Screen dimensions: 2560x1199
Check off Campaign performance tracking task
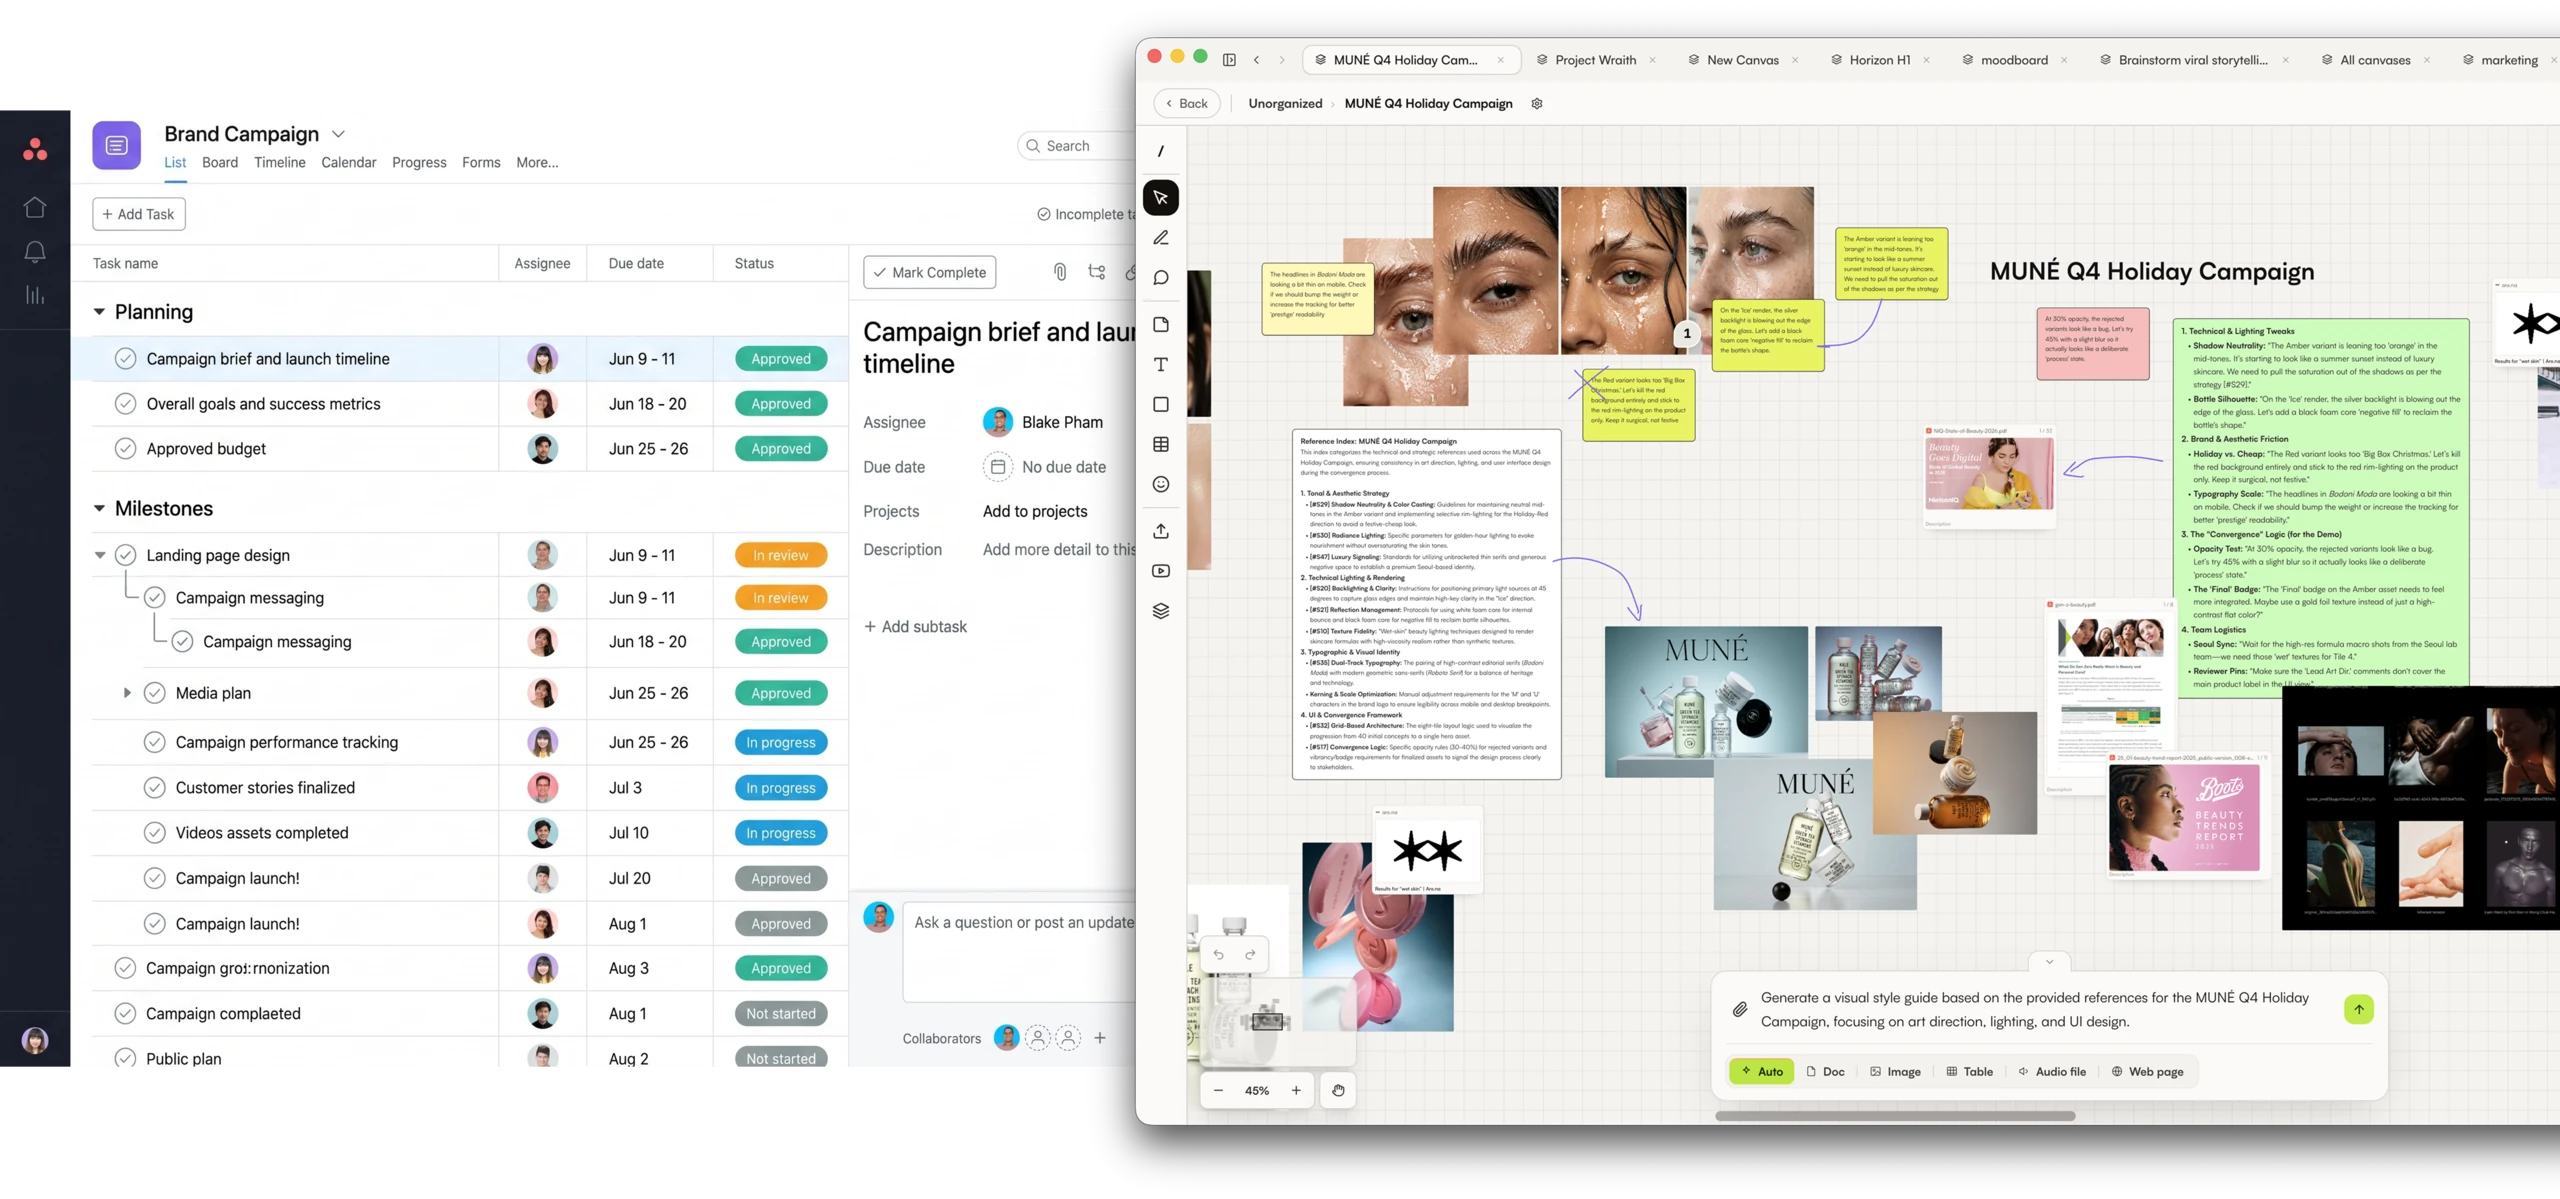click(154, 742)
